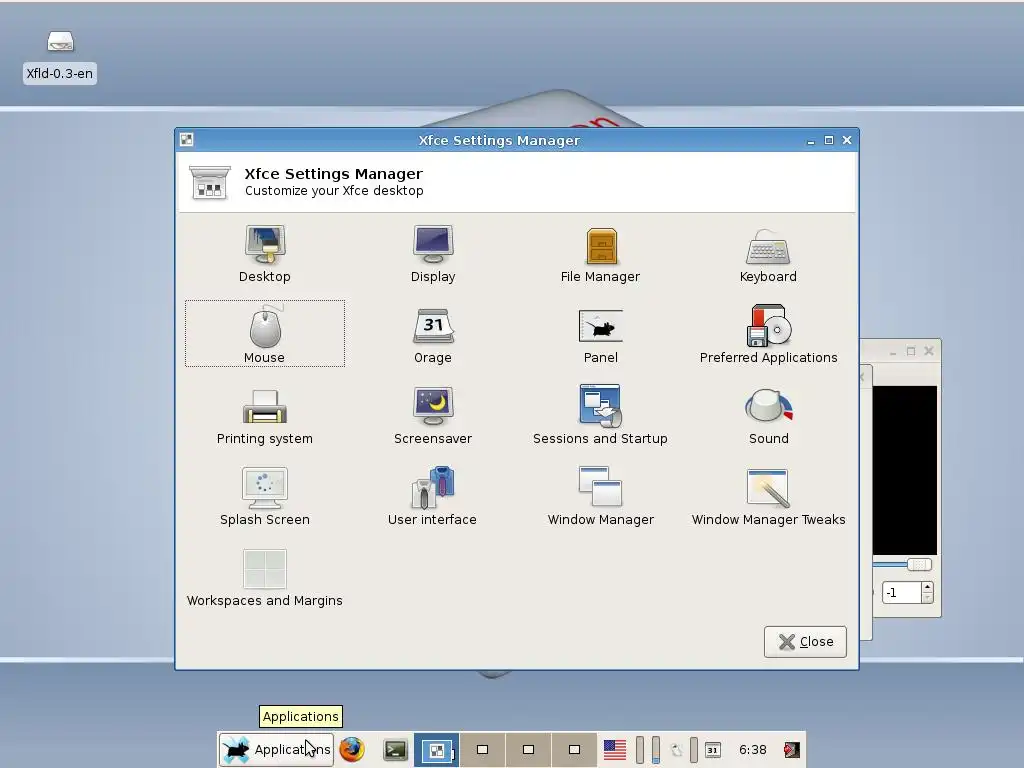1024x768 pixels.
Task: Open File Manager preferences
Action: (600, 255)
